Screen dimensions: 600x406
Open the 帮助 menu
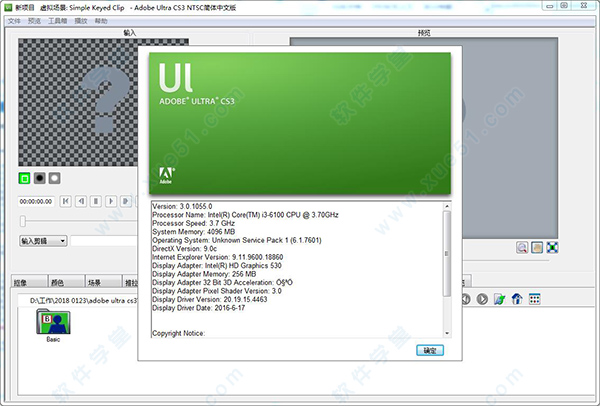click(x=101, y=21)
